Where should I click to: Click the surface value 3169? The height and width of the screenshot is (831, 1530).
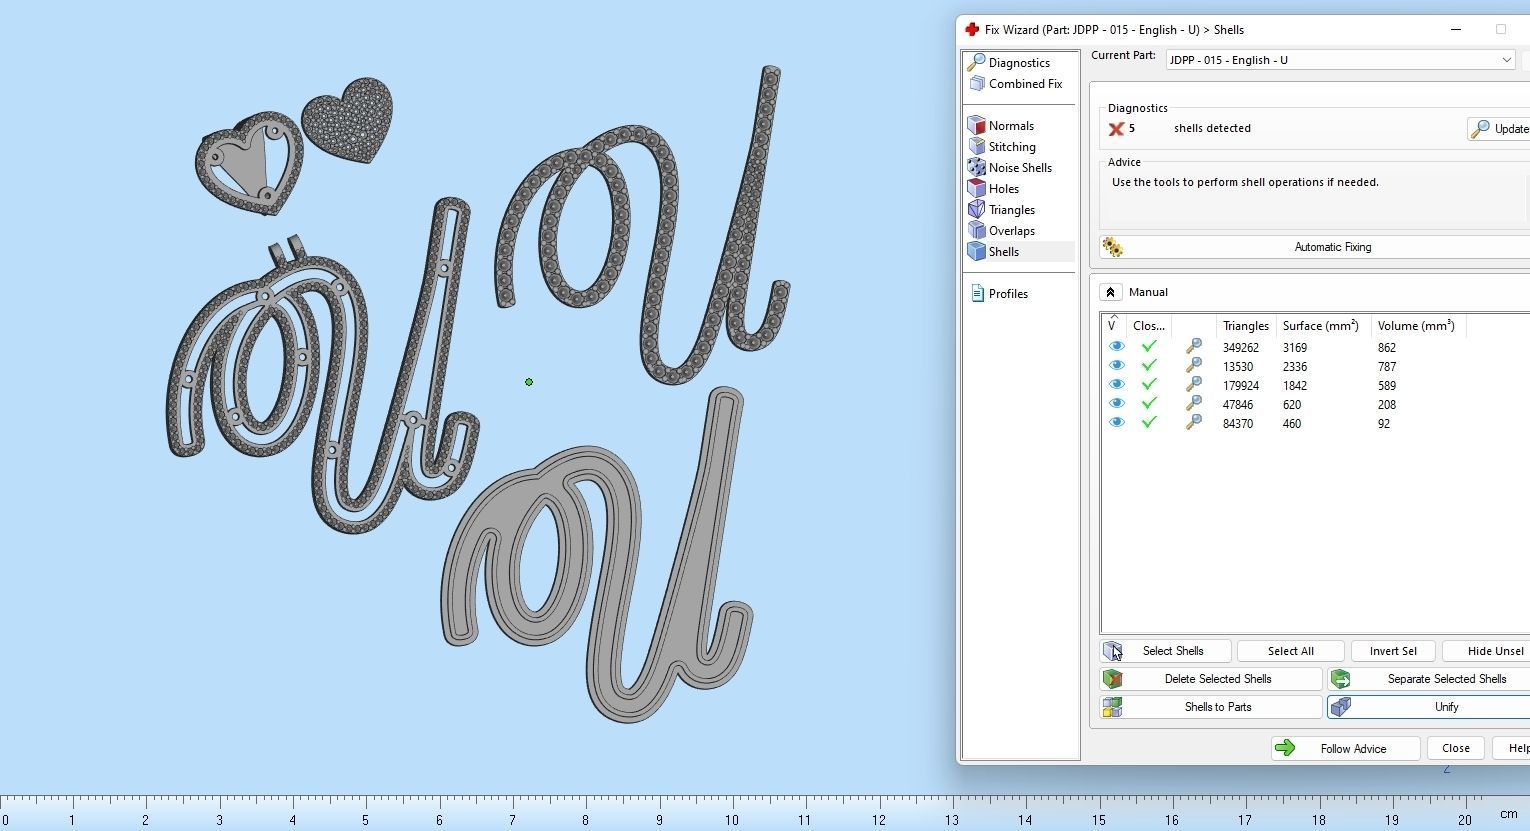pyautogui.click(x=1295, y=348)
